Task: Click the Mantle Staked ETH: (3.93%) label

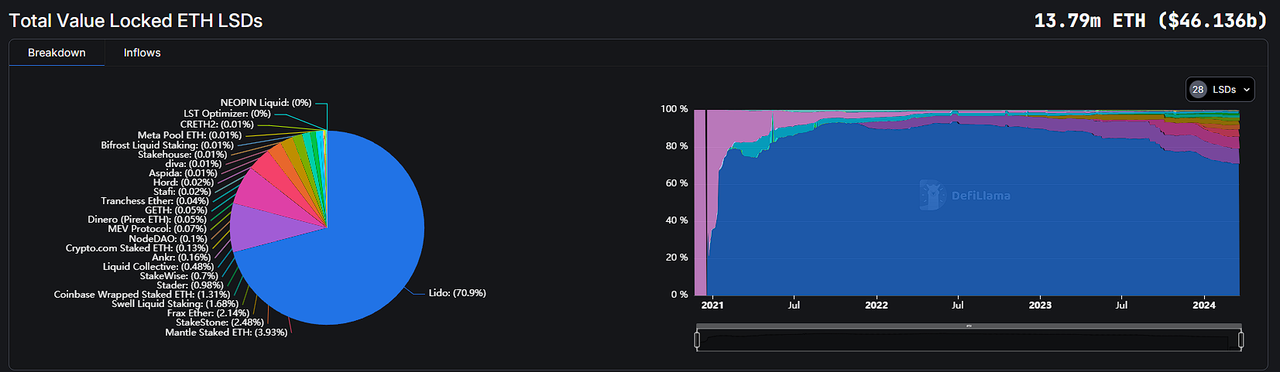Action: [x=232, y=332]
